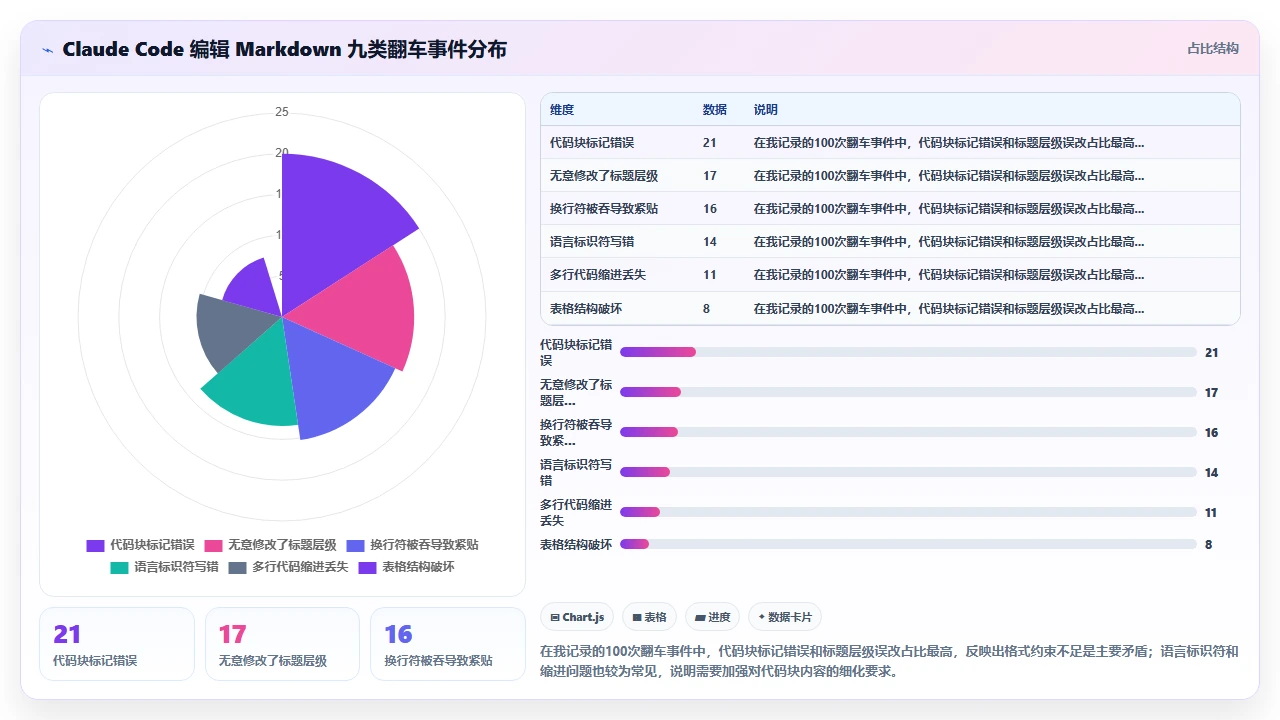Click the 数据 column header in the table
Screen dimensions: 1280x720
coord(715,110)
